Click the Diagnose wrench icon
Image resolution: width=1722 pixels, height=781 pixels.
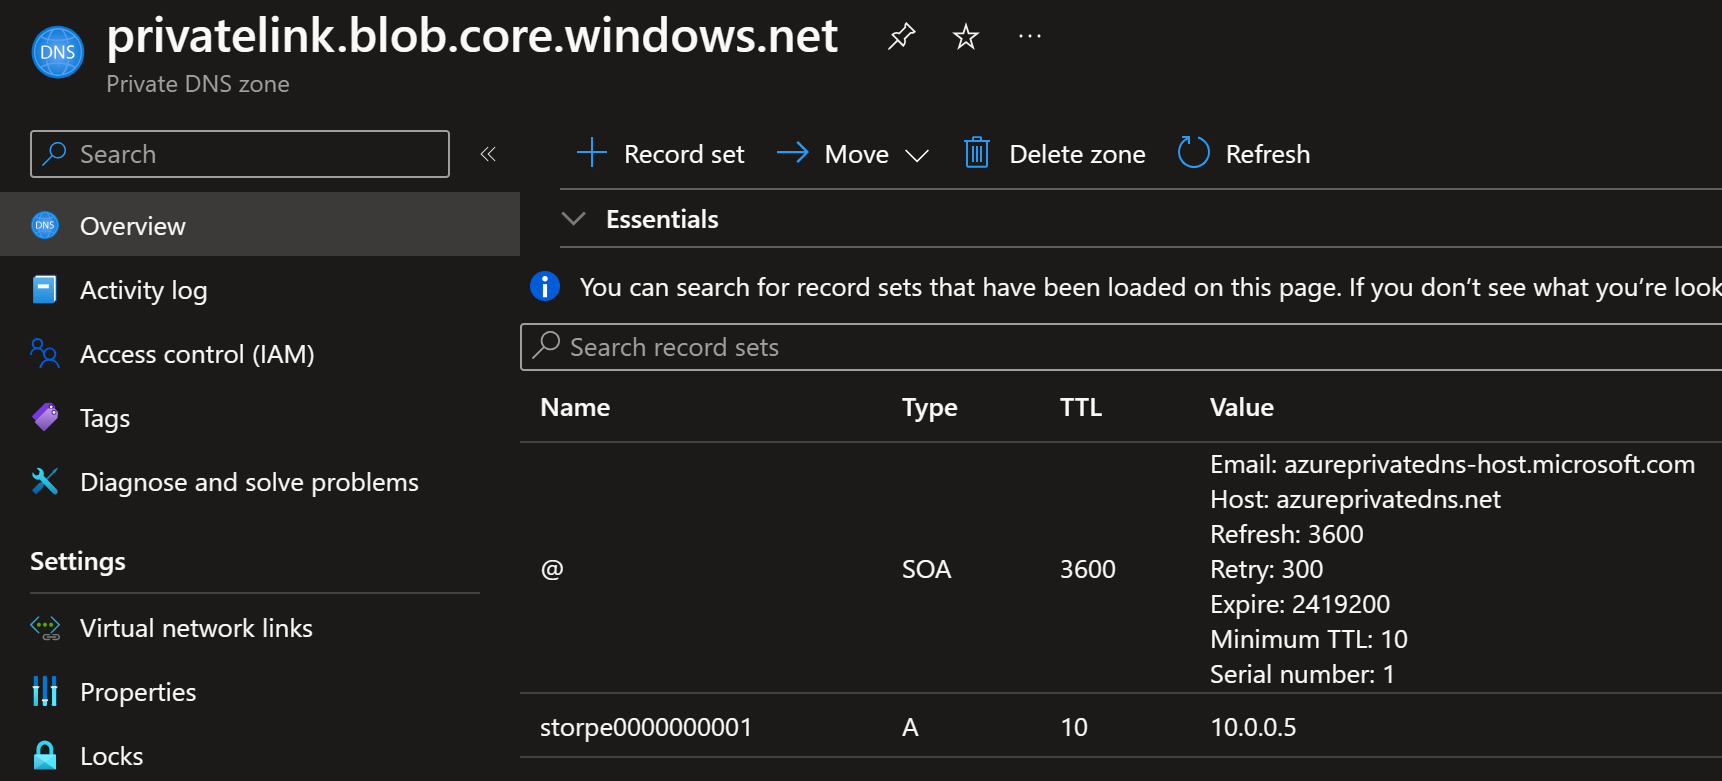(x=45, y=481)
